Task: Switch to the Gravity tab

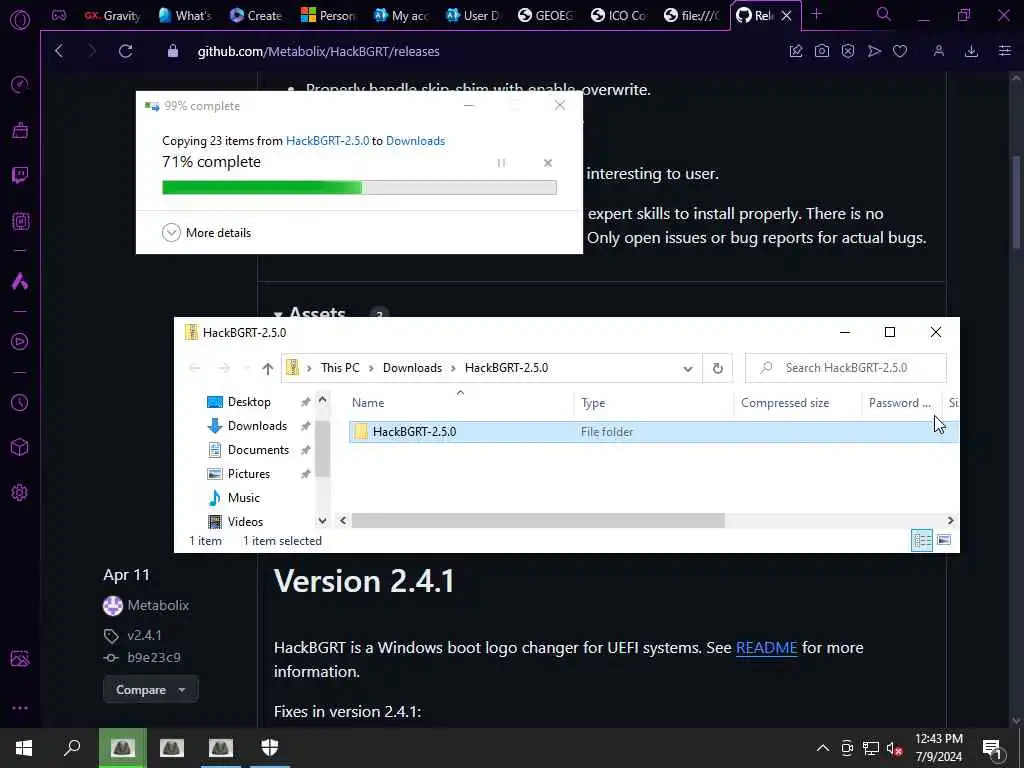Action: pos(112,16)
